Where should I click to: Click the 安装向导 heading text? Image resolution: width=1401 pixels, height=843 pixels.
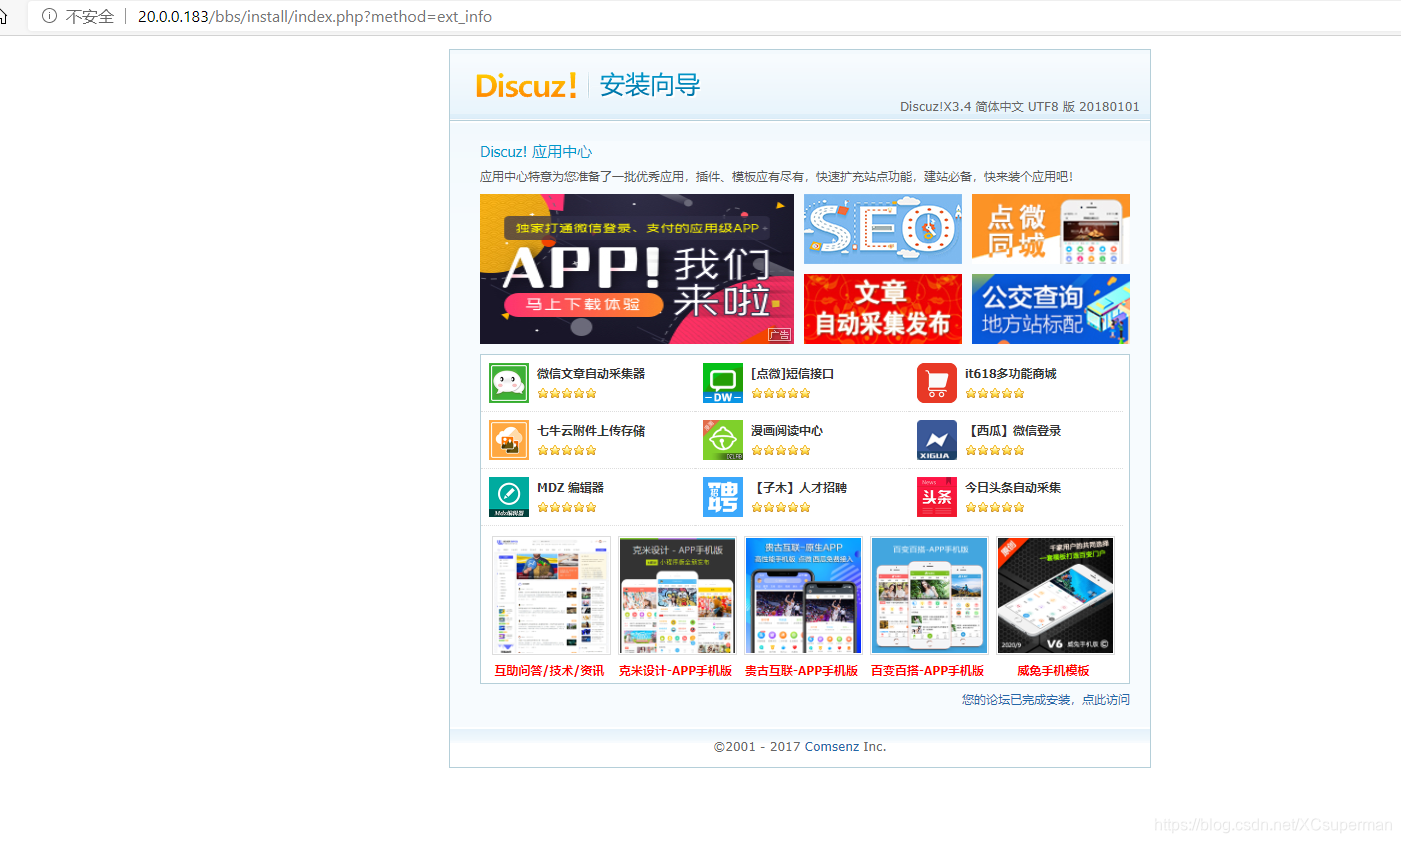point(650,85)
